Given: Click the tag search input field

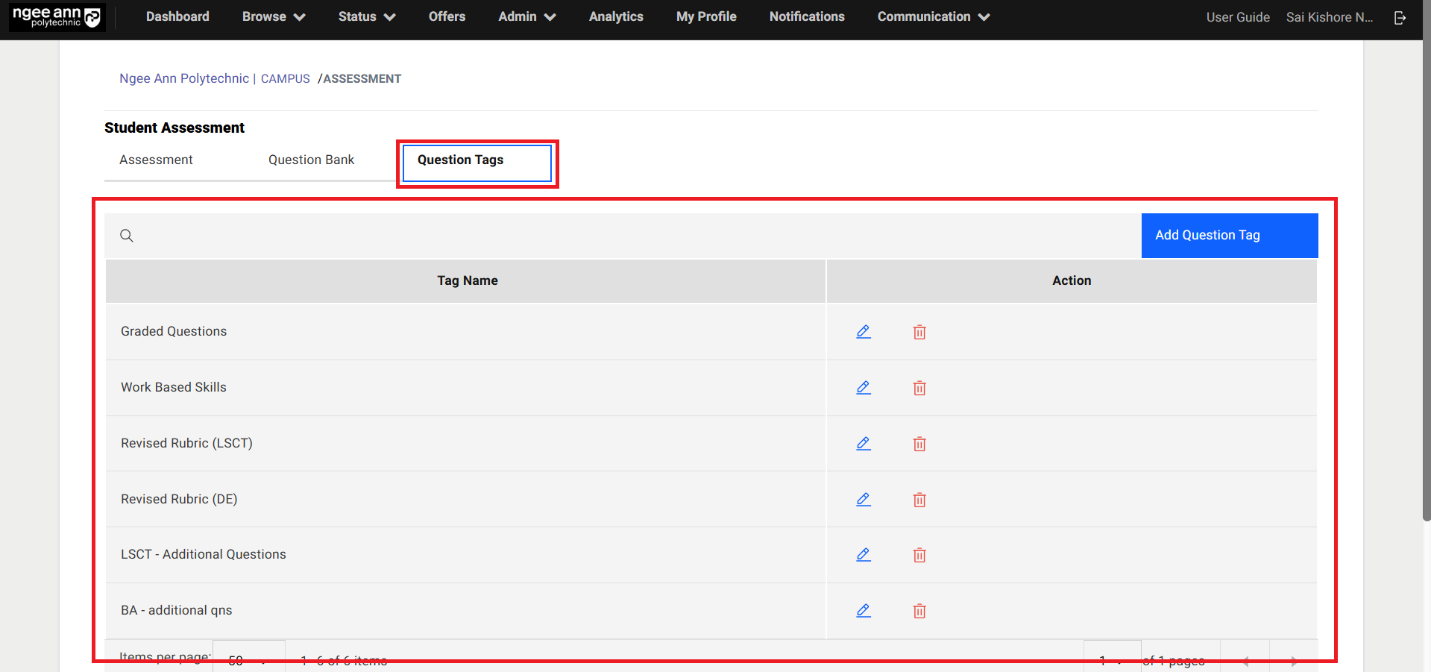Looking at the screenshot, I should coord(630,236).
